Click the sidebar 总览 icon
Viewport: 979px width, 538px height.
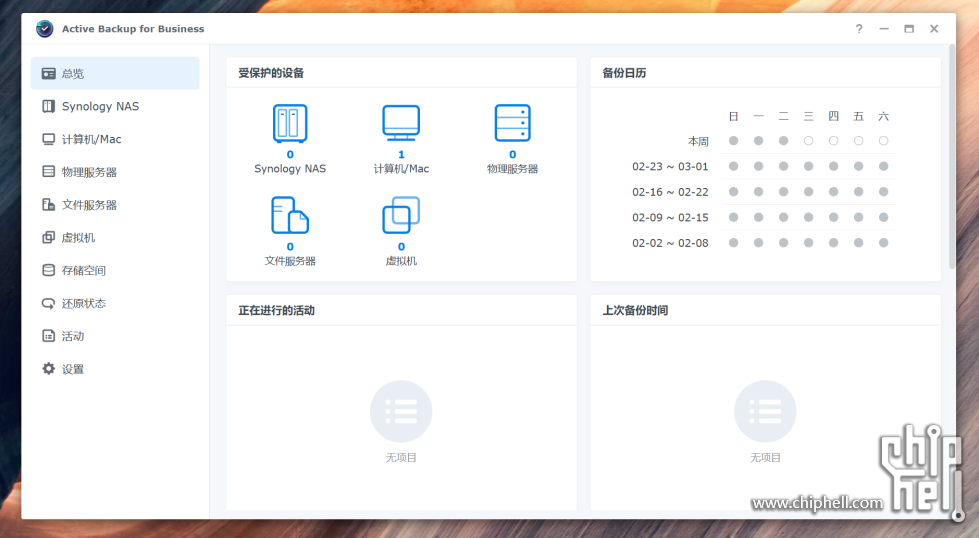click(x=48, y=73)
